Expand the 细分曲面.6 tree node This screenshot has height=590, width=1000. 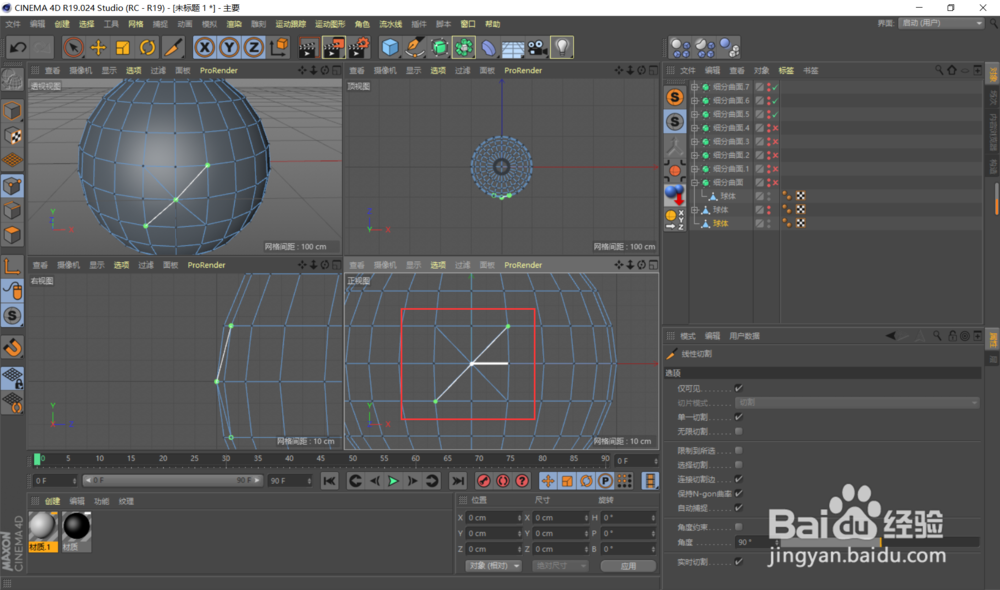pyautogui.click(x=695, y=101)
